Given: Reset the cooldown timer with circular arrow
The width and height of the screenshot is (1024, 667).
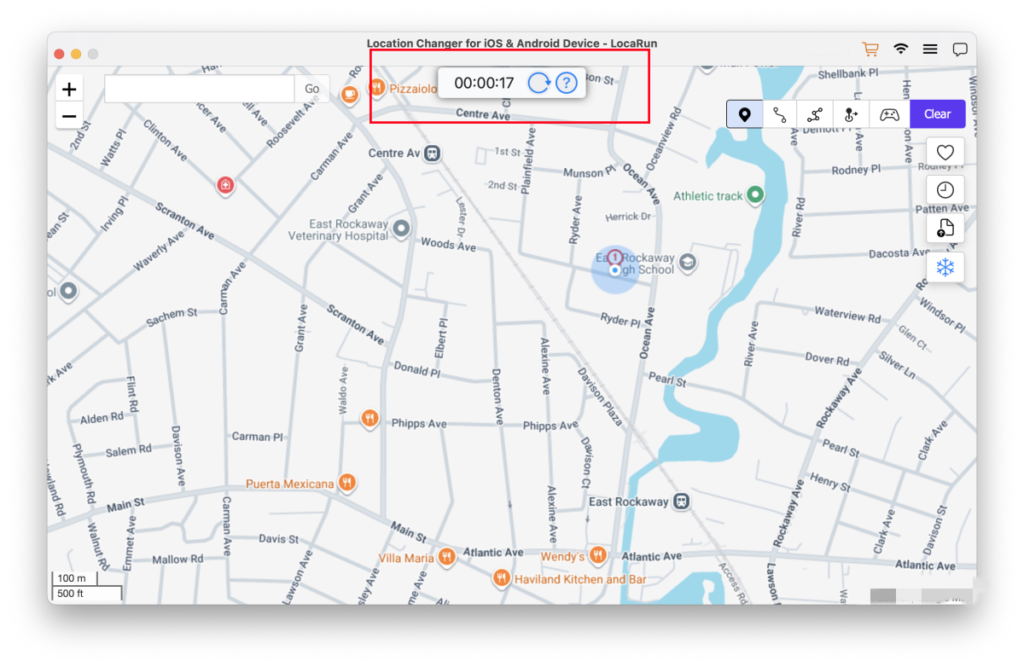Looking at the screenshot, I should pos(539,83).
